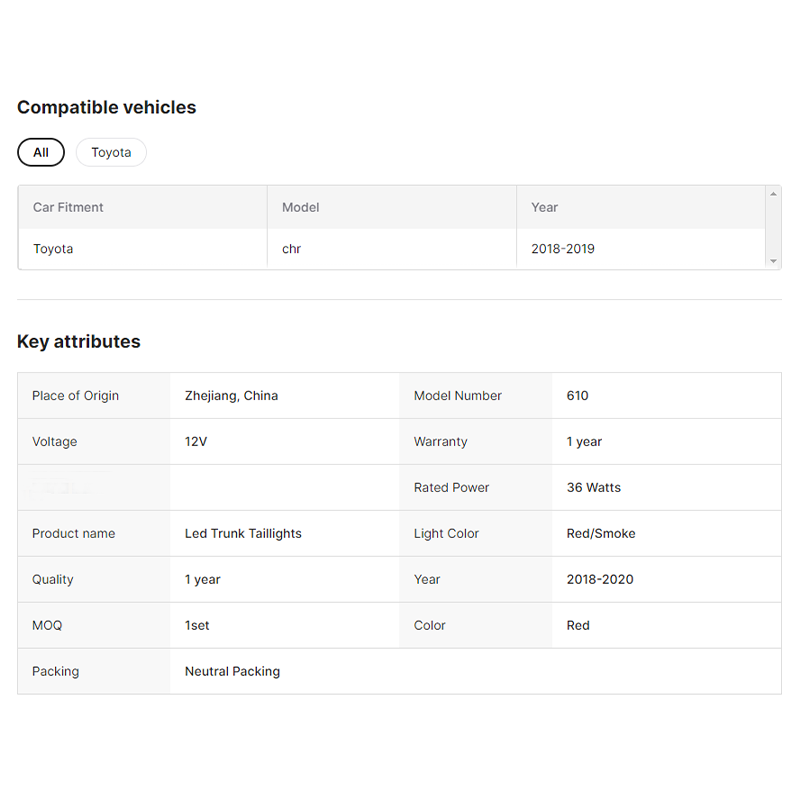This screenshot has width=800, height=800.
Task: Click the Year column header in fitment table
Action: pyautogui.click(x=641, y=207)
